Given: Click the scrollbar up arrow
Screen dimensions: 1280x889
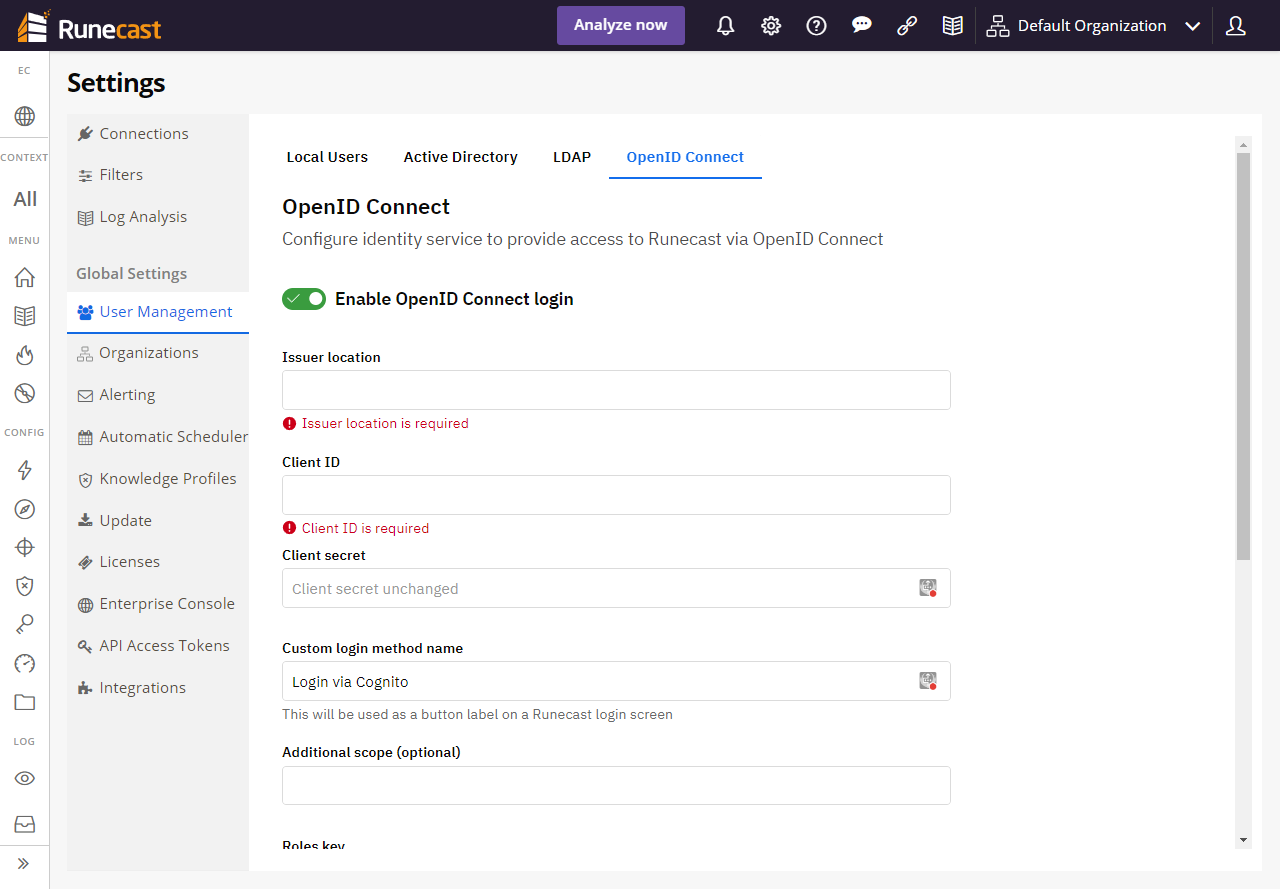Looking at the screenshot, I should point(1243,144).
